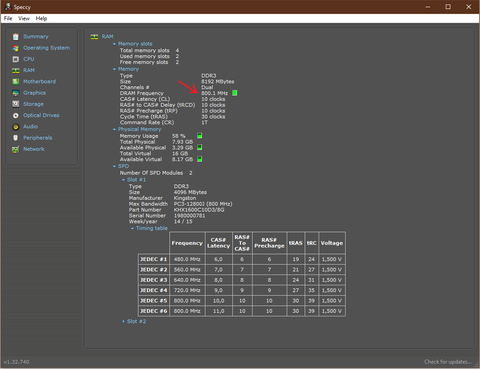Click the Operating System Windows flag icon

point(15,48)
